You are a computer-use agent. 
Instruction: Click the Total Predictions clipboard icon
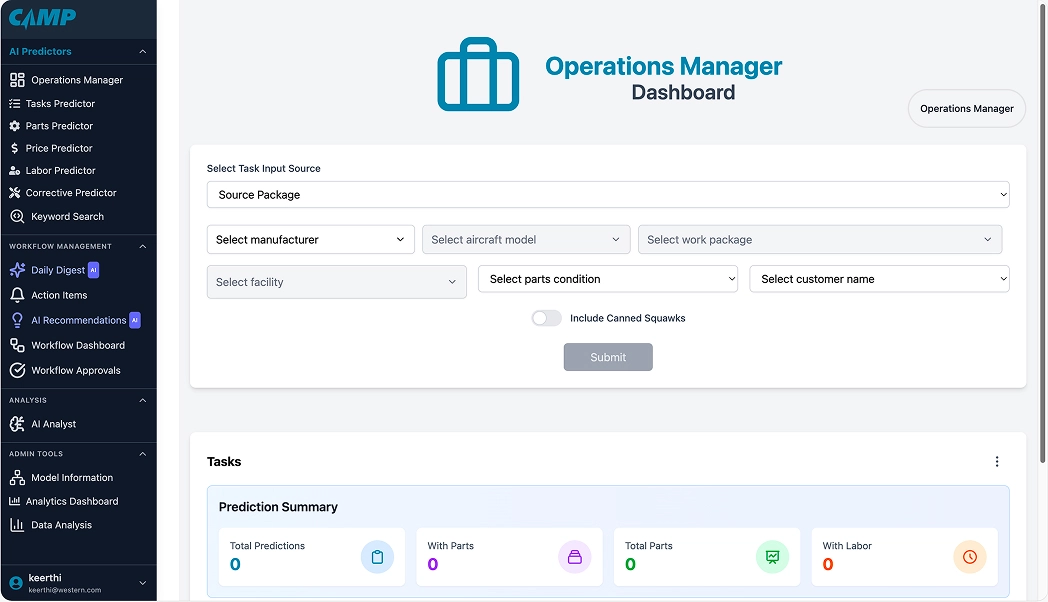377,557
